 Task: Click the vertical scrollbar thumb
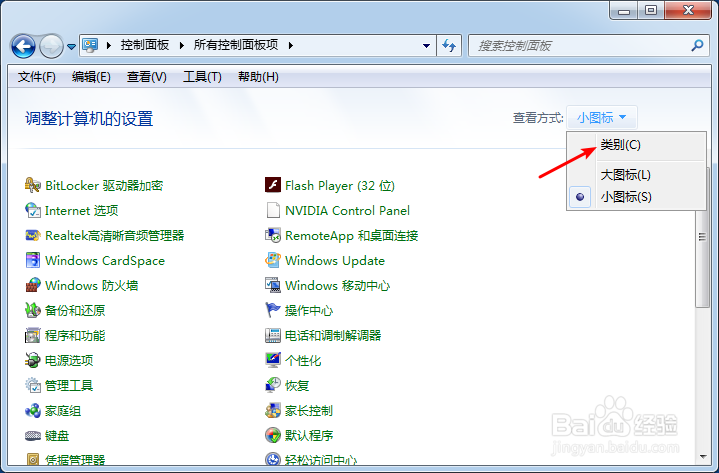click(702, 237)
